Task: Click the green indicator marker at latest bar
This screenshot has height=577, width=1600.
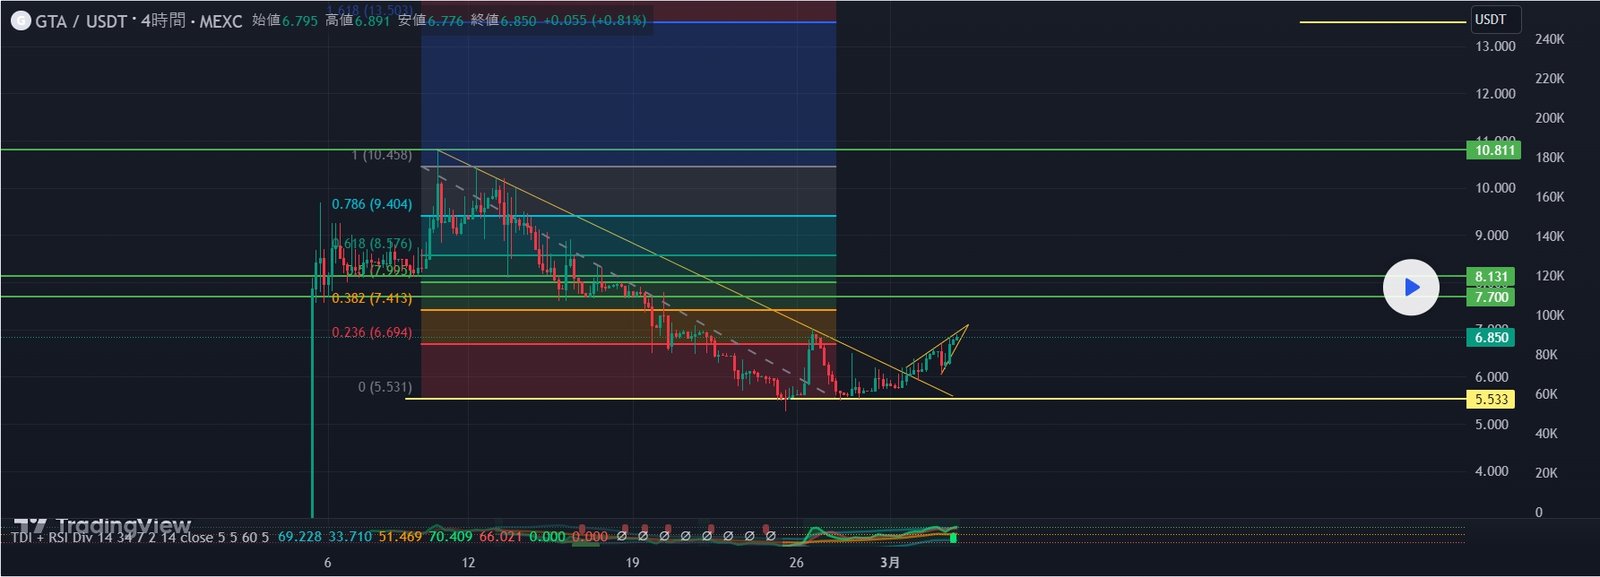Action: (x=953, y=538)
